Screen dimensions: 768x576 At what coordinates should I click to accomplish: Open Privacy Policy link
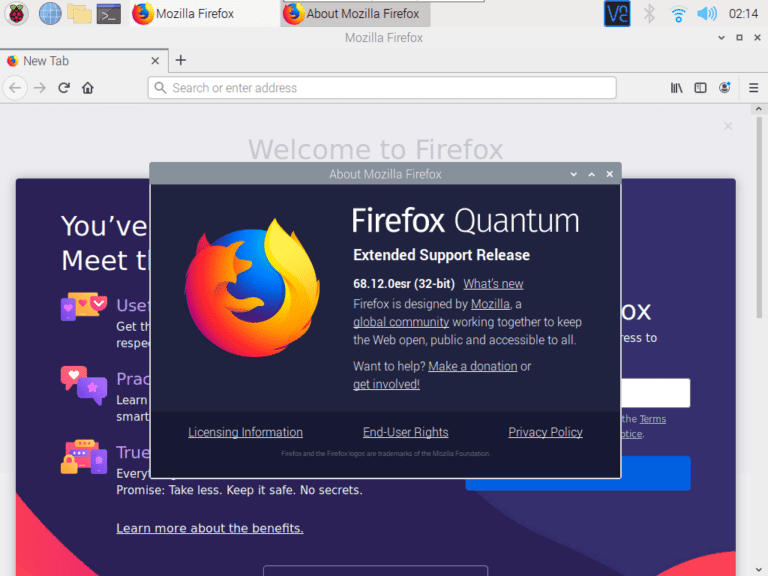tap(546, 432)
